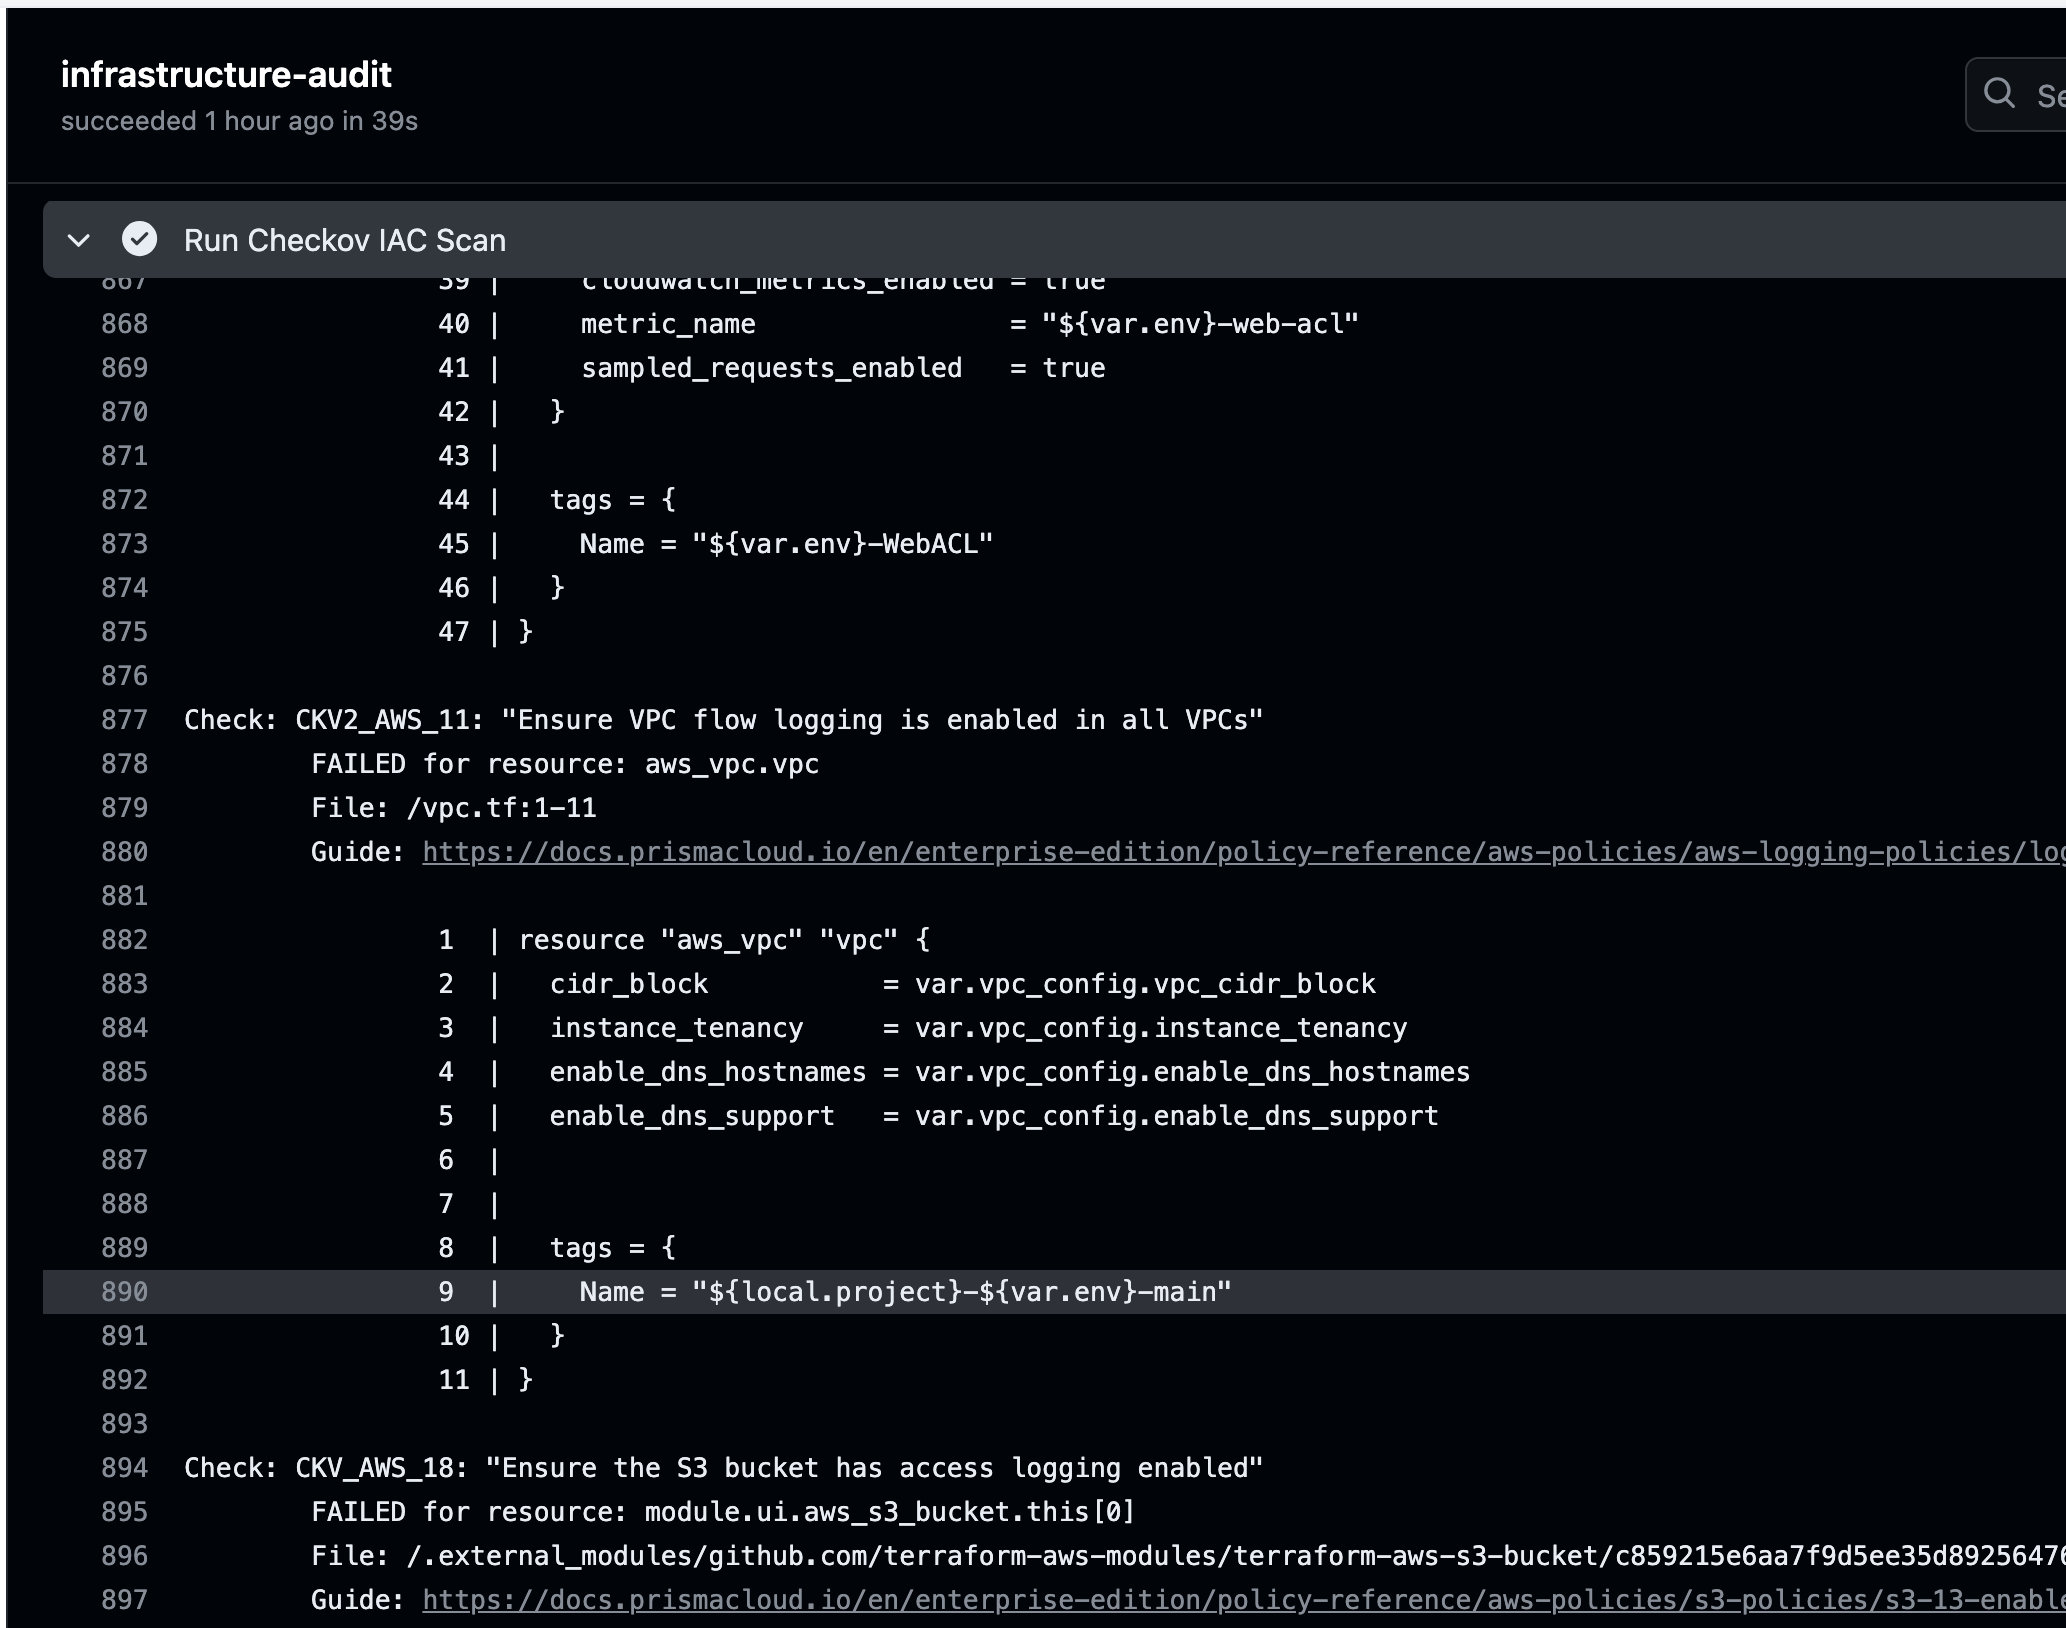Click the green success checkmark icon
The height and width of the screenshot is (1628, 2066).
pos(139,240)
